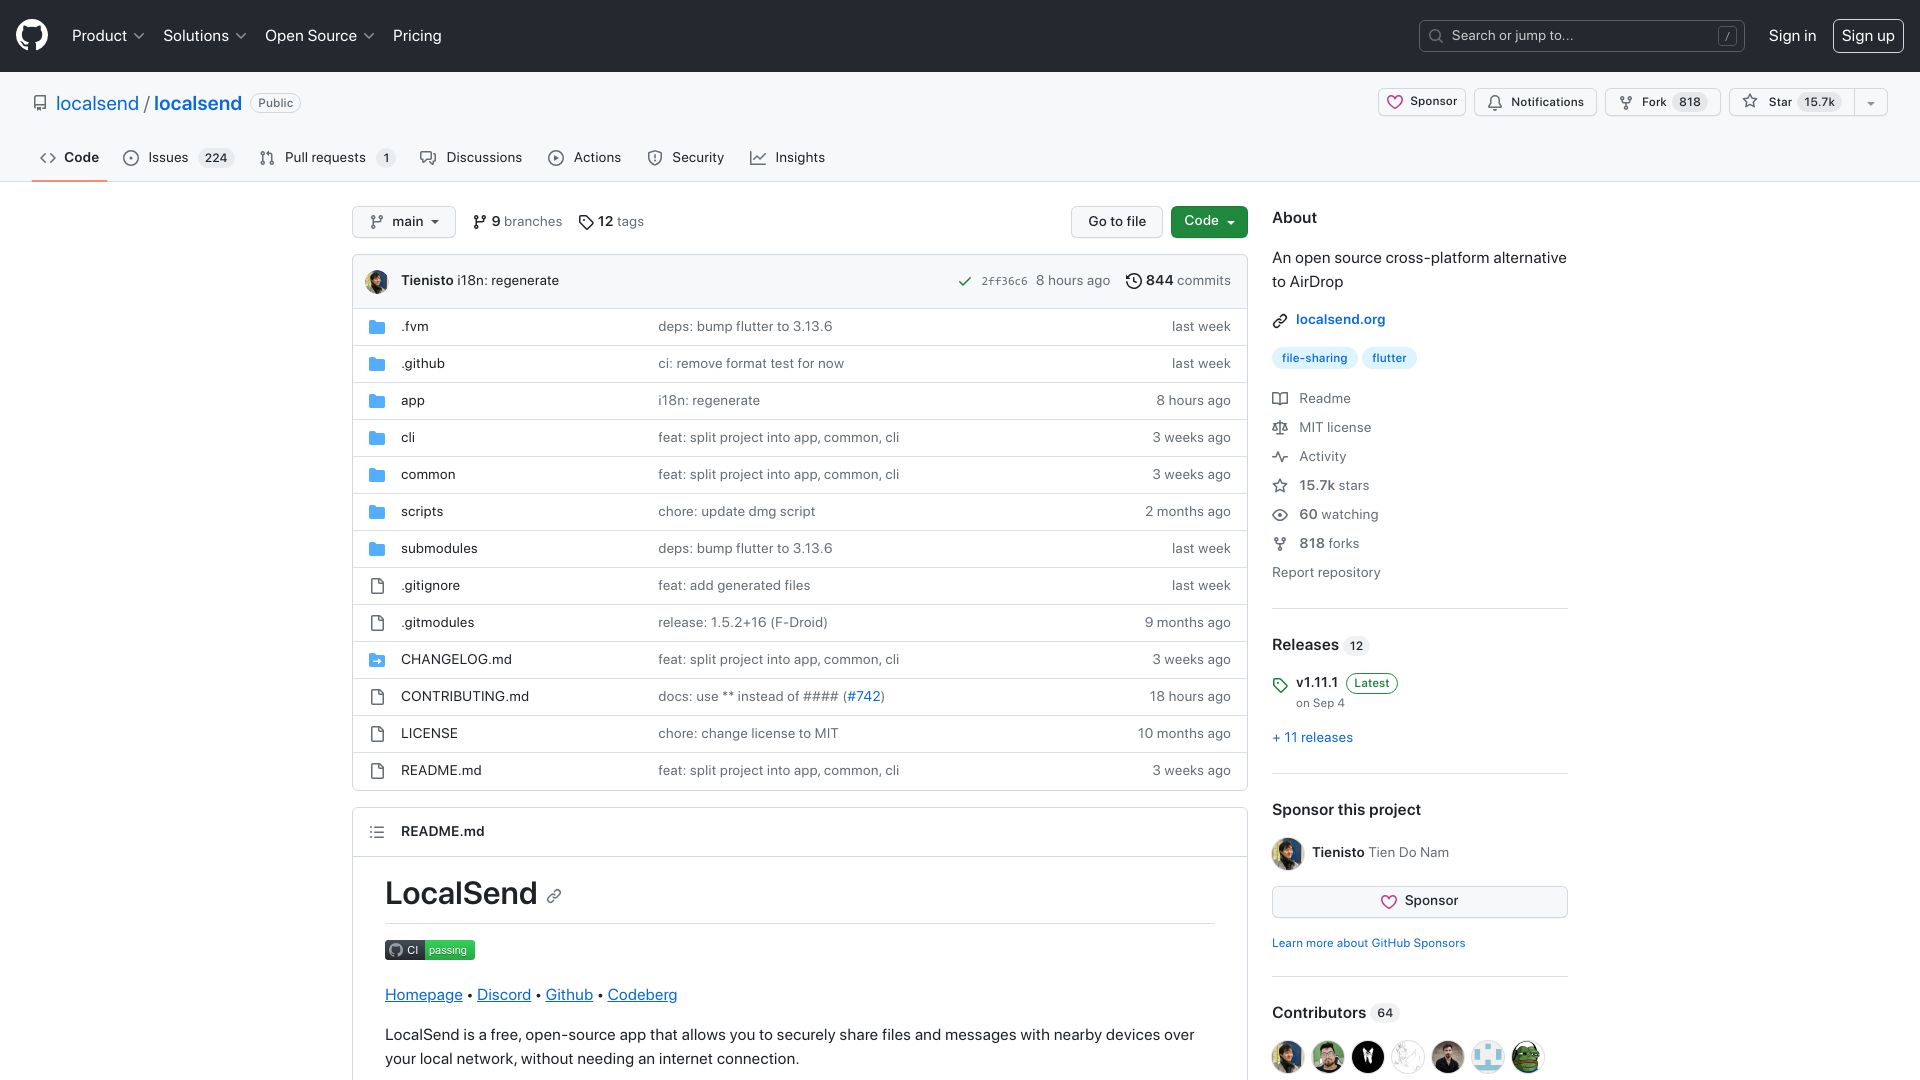Go to the Actions tab
The width and height of the screenshot is (1920, 1080).
[x=585, y=158]
